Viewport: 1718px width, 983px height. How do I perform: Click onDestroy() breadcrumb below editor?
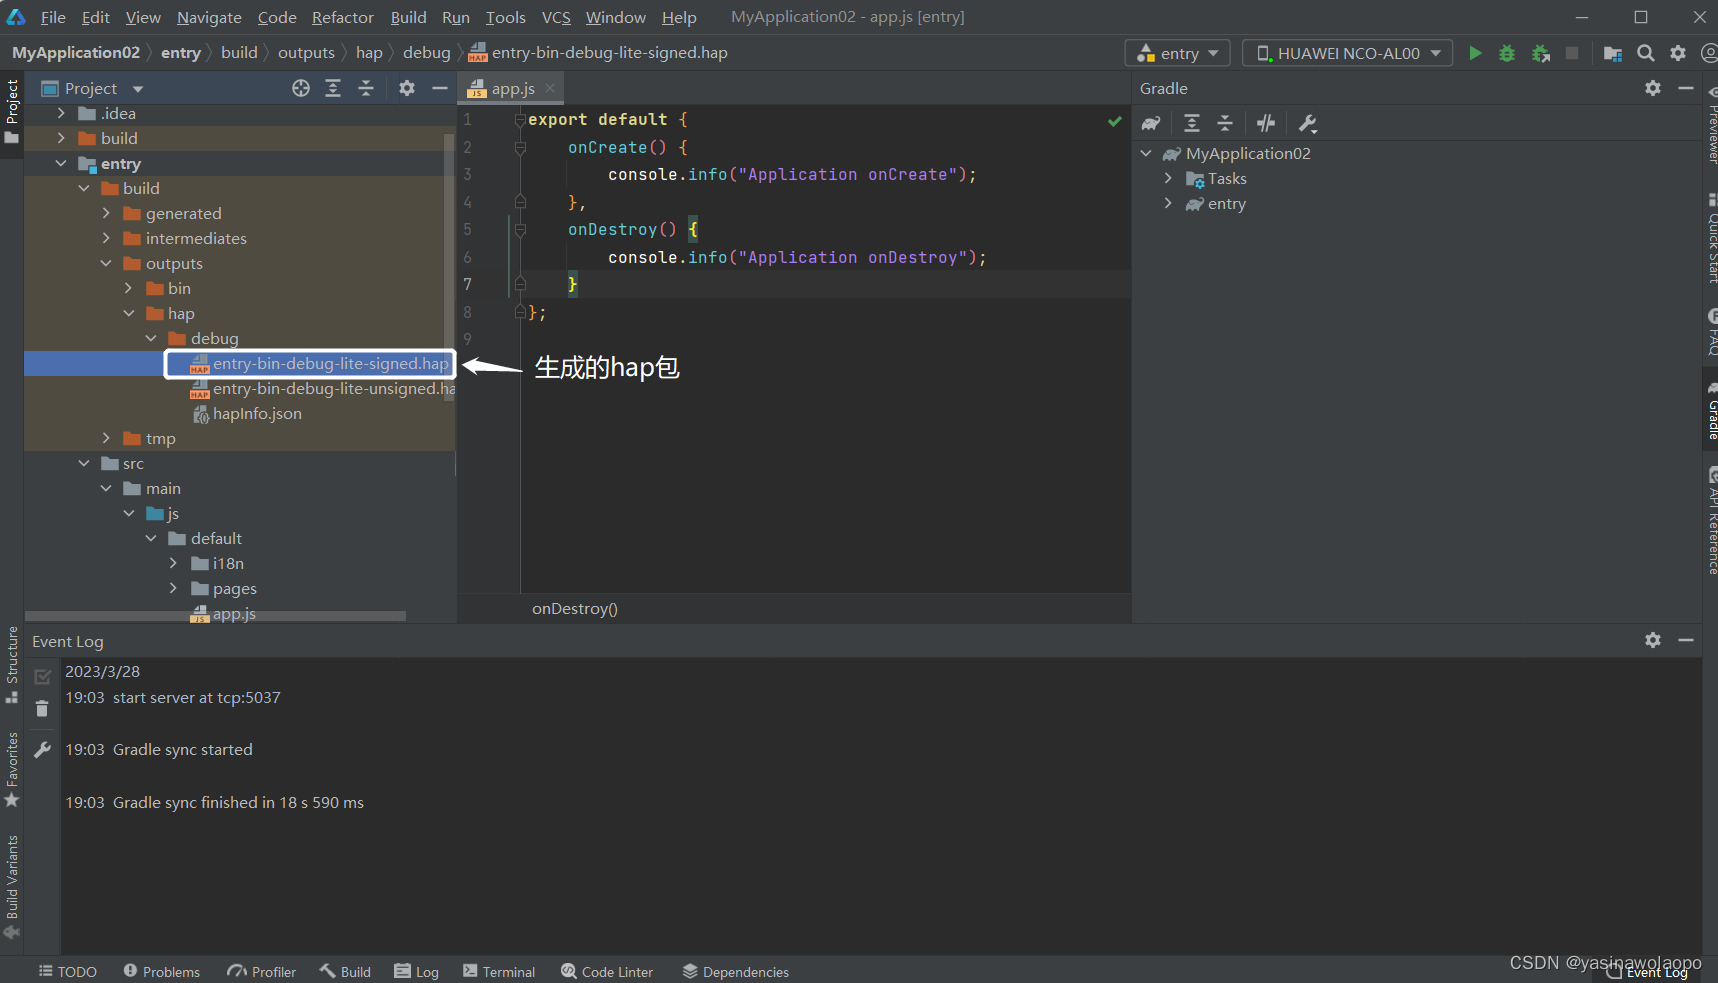point(575,608)
